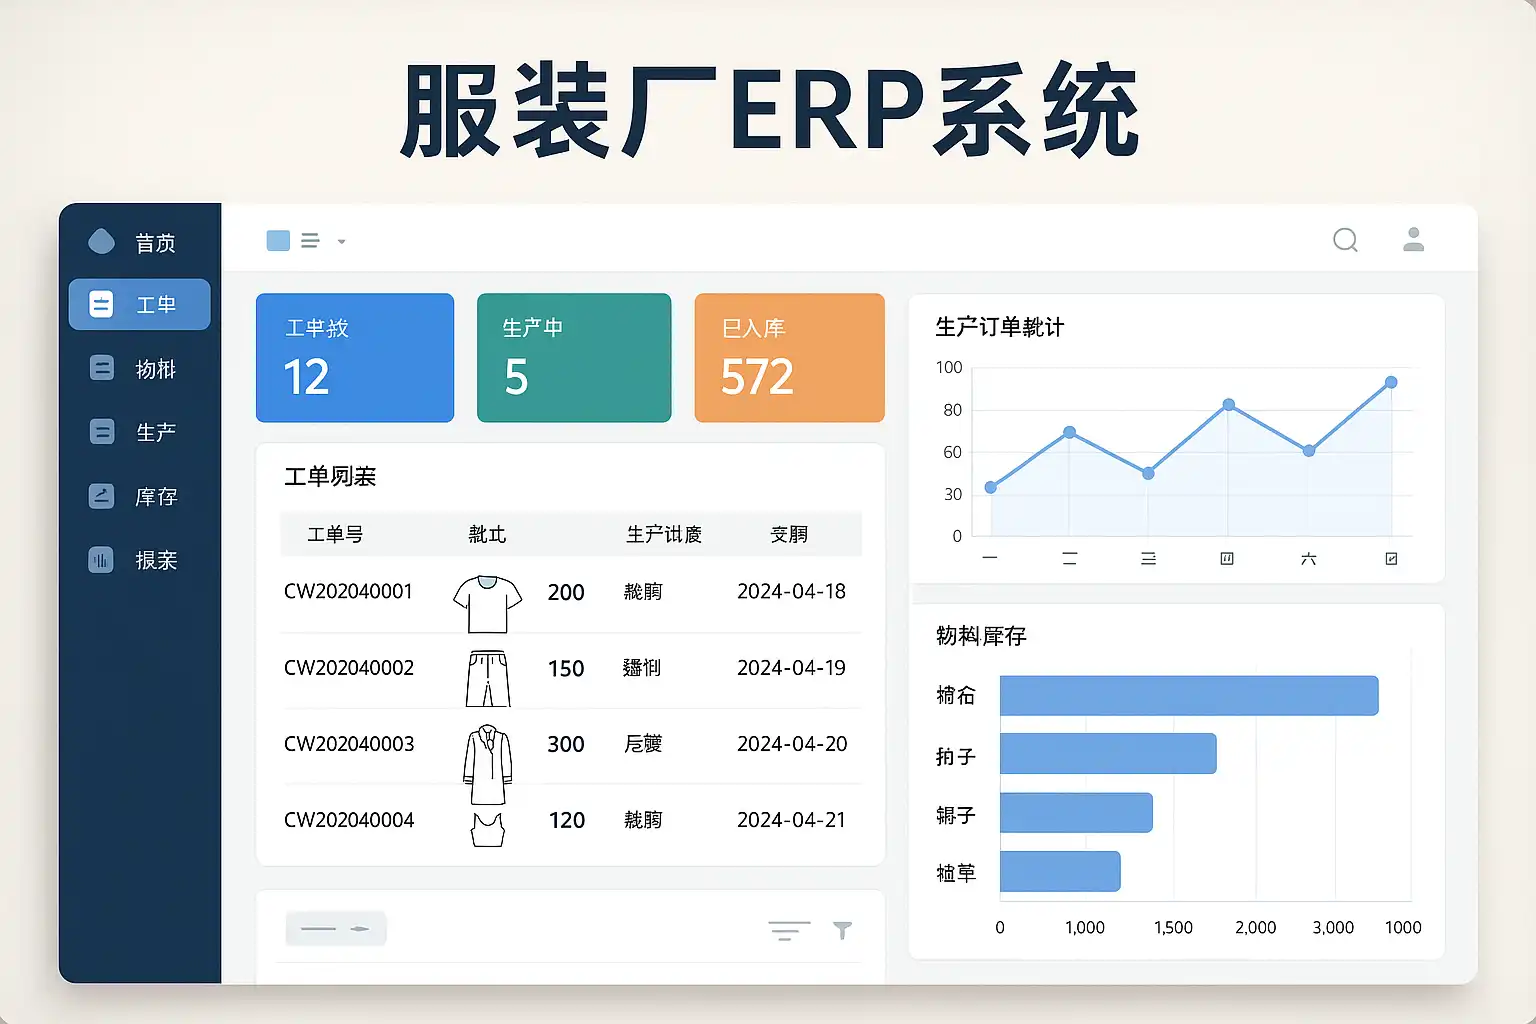Open search with the magnifier icon
The height and width of the screenshot is (1024, 1536).
click(x=1346, y=240)
